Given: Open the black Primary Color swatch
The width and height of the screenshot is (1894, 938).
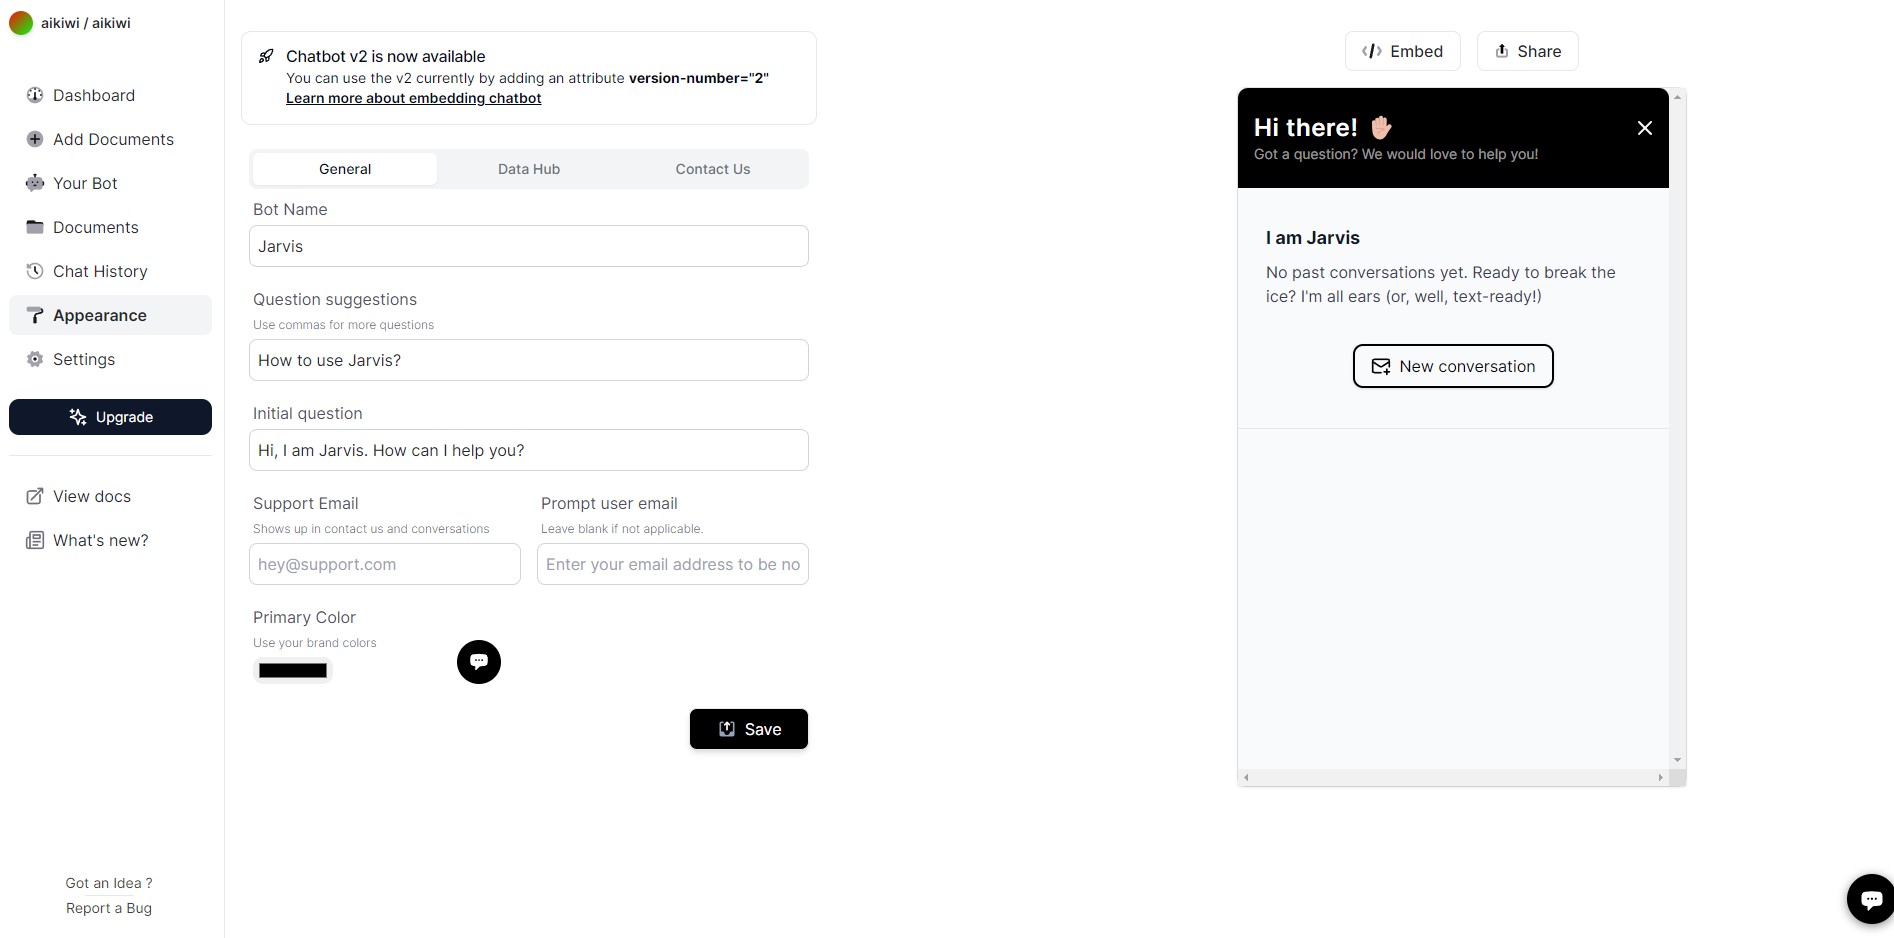Looking at the screenshot, I should coord(293,671).
